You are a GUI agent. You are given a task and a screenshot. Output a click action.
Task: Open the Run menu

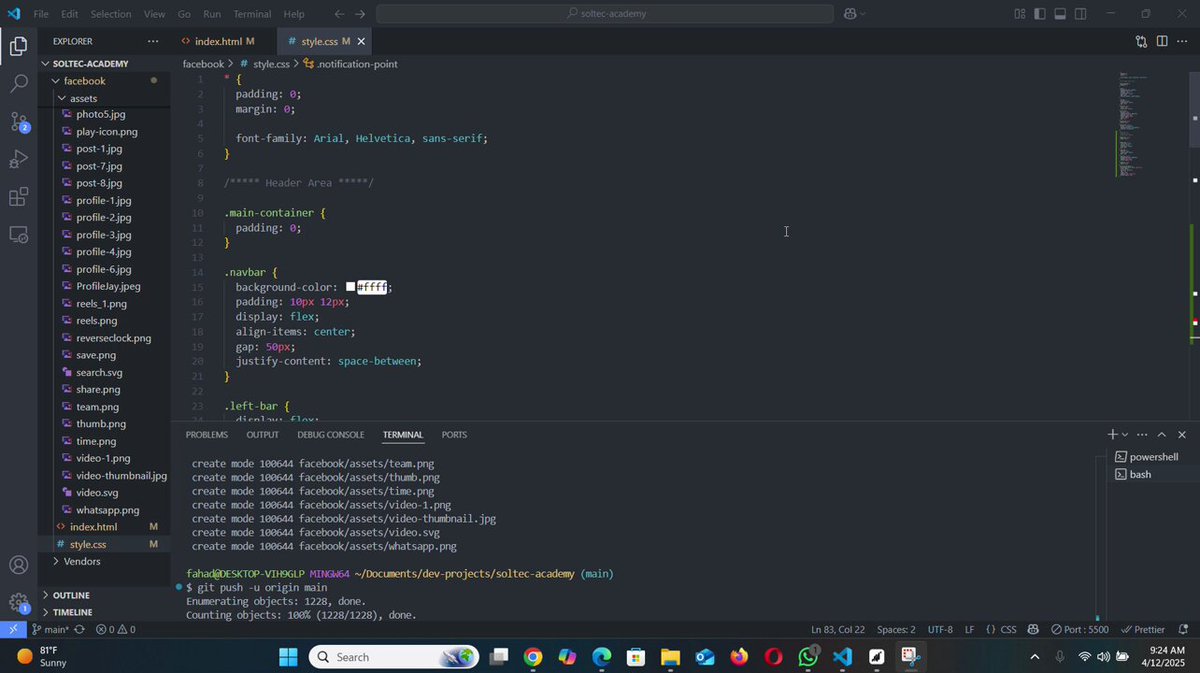point(212,14)
